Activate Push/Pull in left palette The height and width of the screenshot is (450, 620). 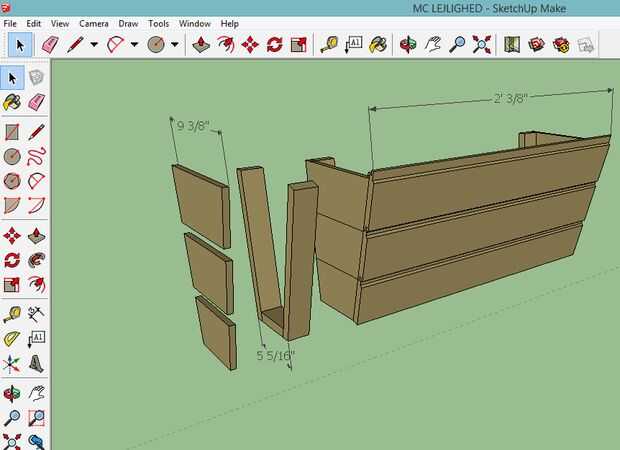tap(36, 236)
